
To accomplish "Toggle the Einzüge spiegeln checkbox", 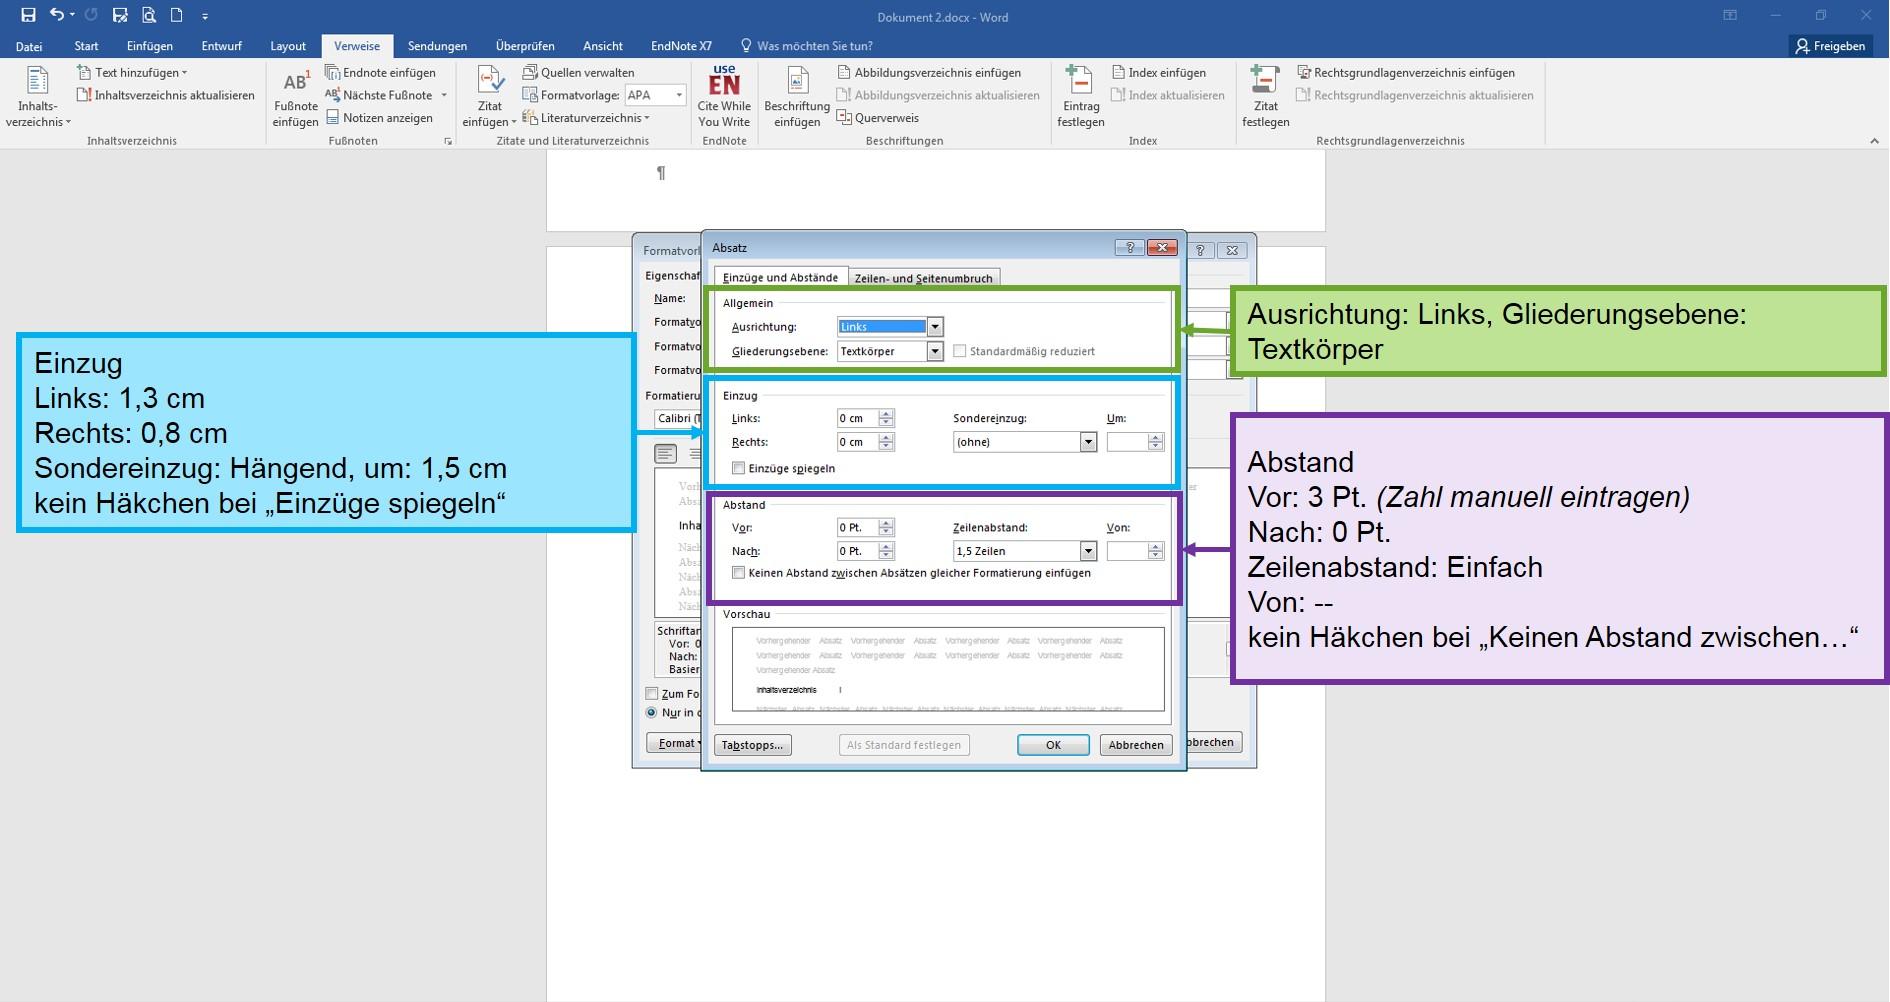I will pos(738,468).
